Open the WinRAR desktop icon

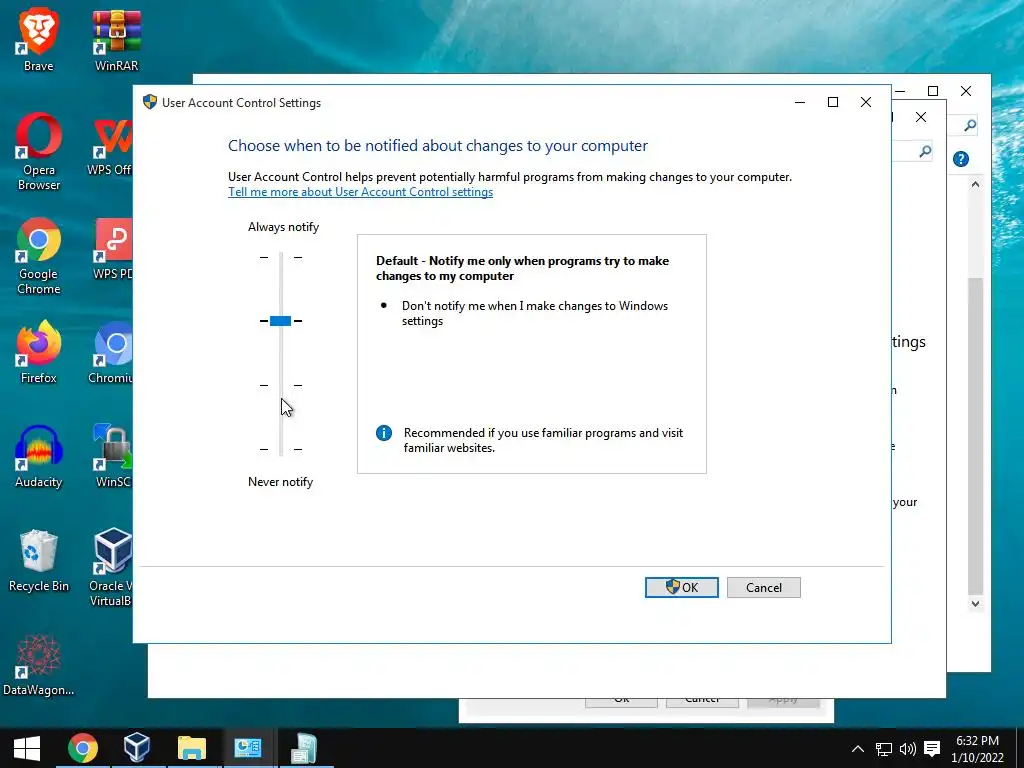point(116,39)
